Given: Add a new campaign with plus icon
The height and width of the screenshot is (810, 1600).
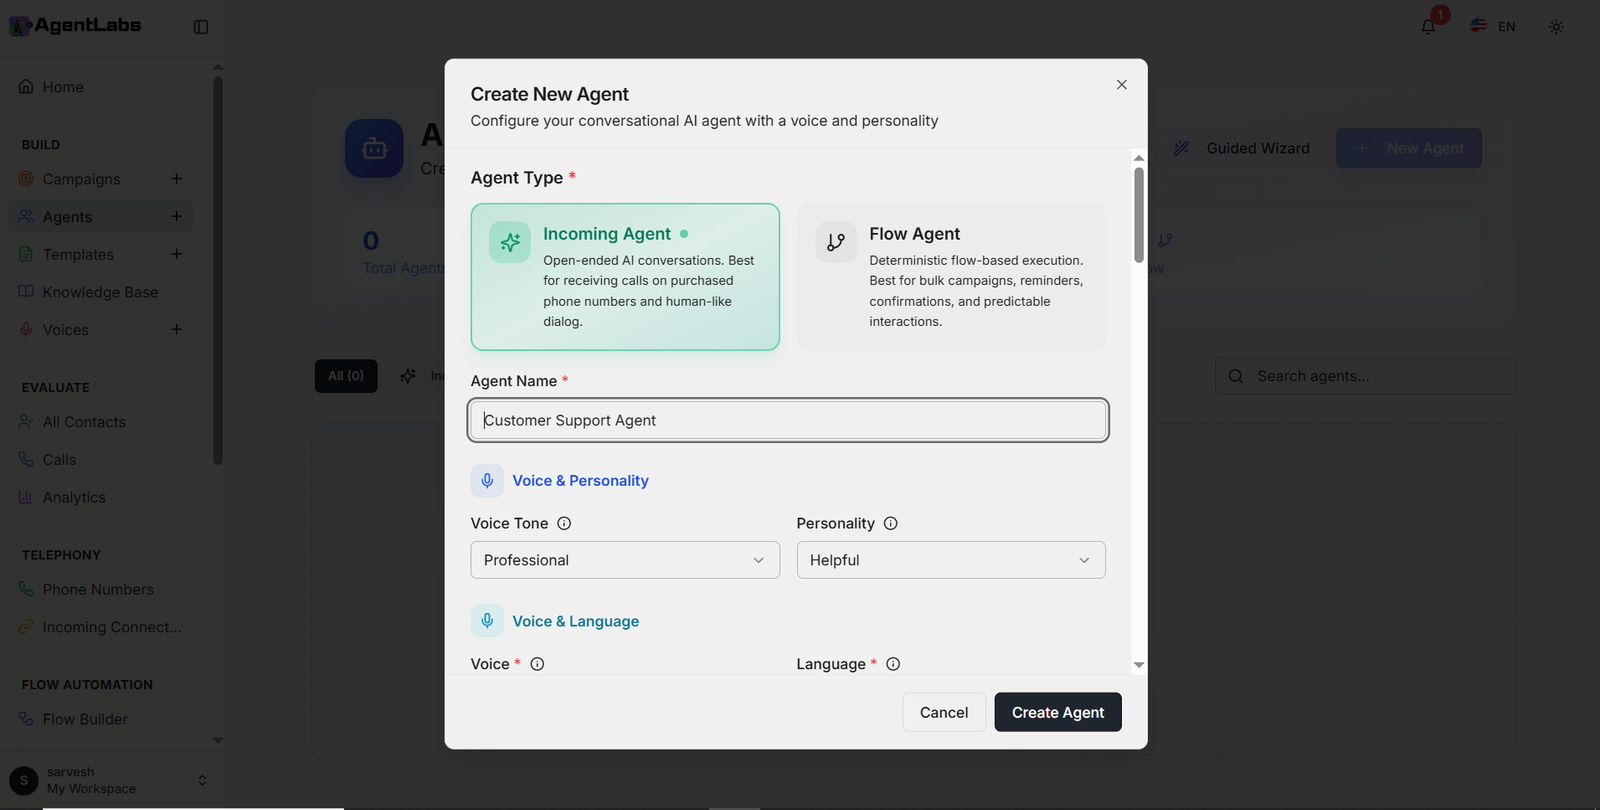Looking at the screenshot, I should tap(176, 179).
